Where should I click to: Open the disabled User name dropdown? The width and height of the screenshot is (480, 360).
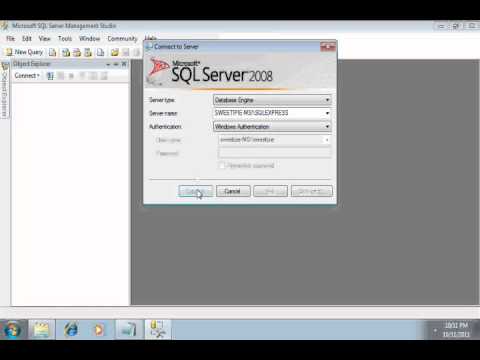(327, 140)
